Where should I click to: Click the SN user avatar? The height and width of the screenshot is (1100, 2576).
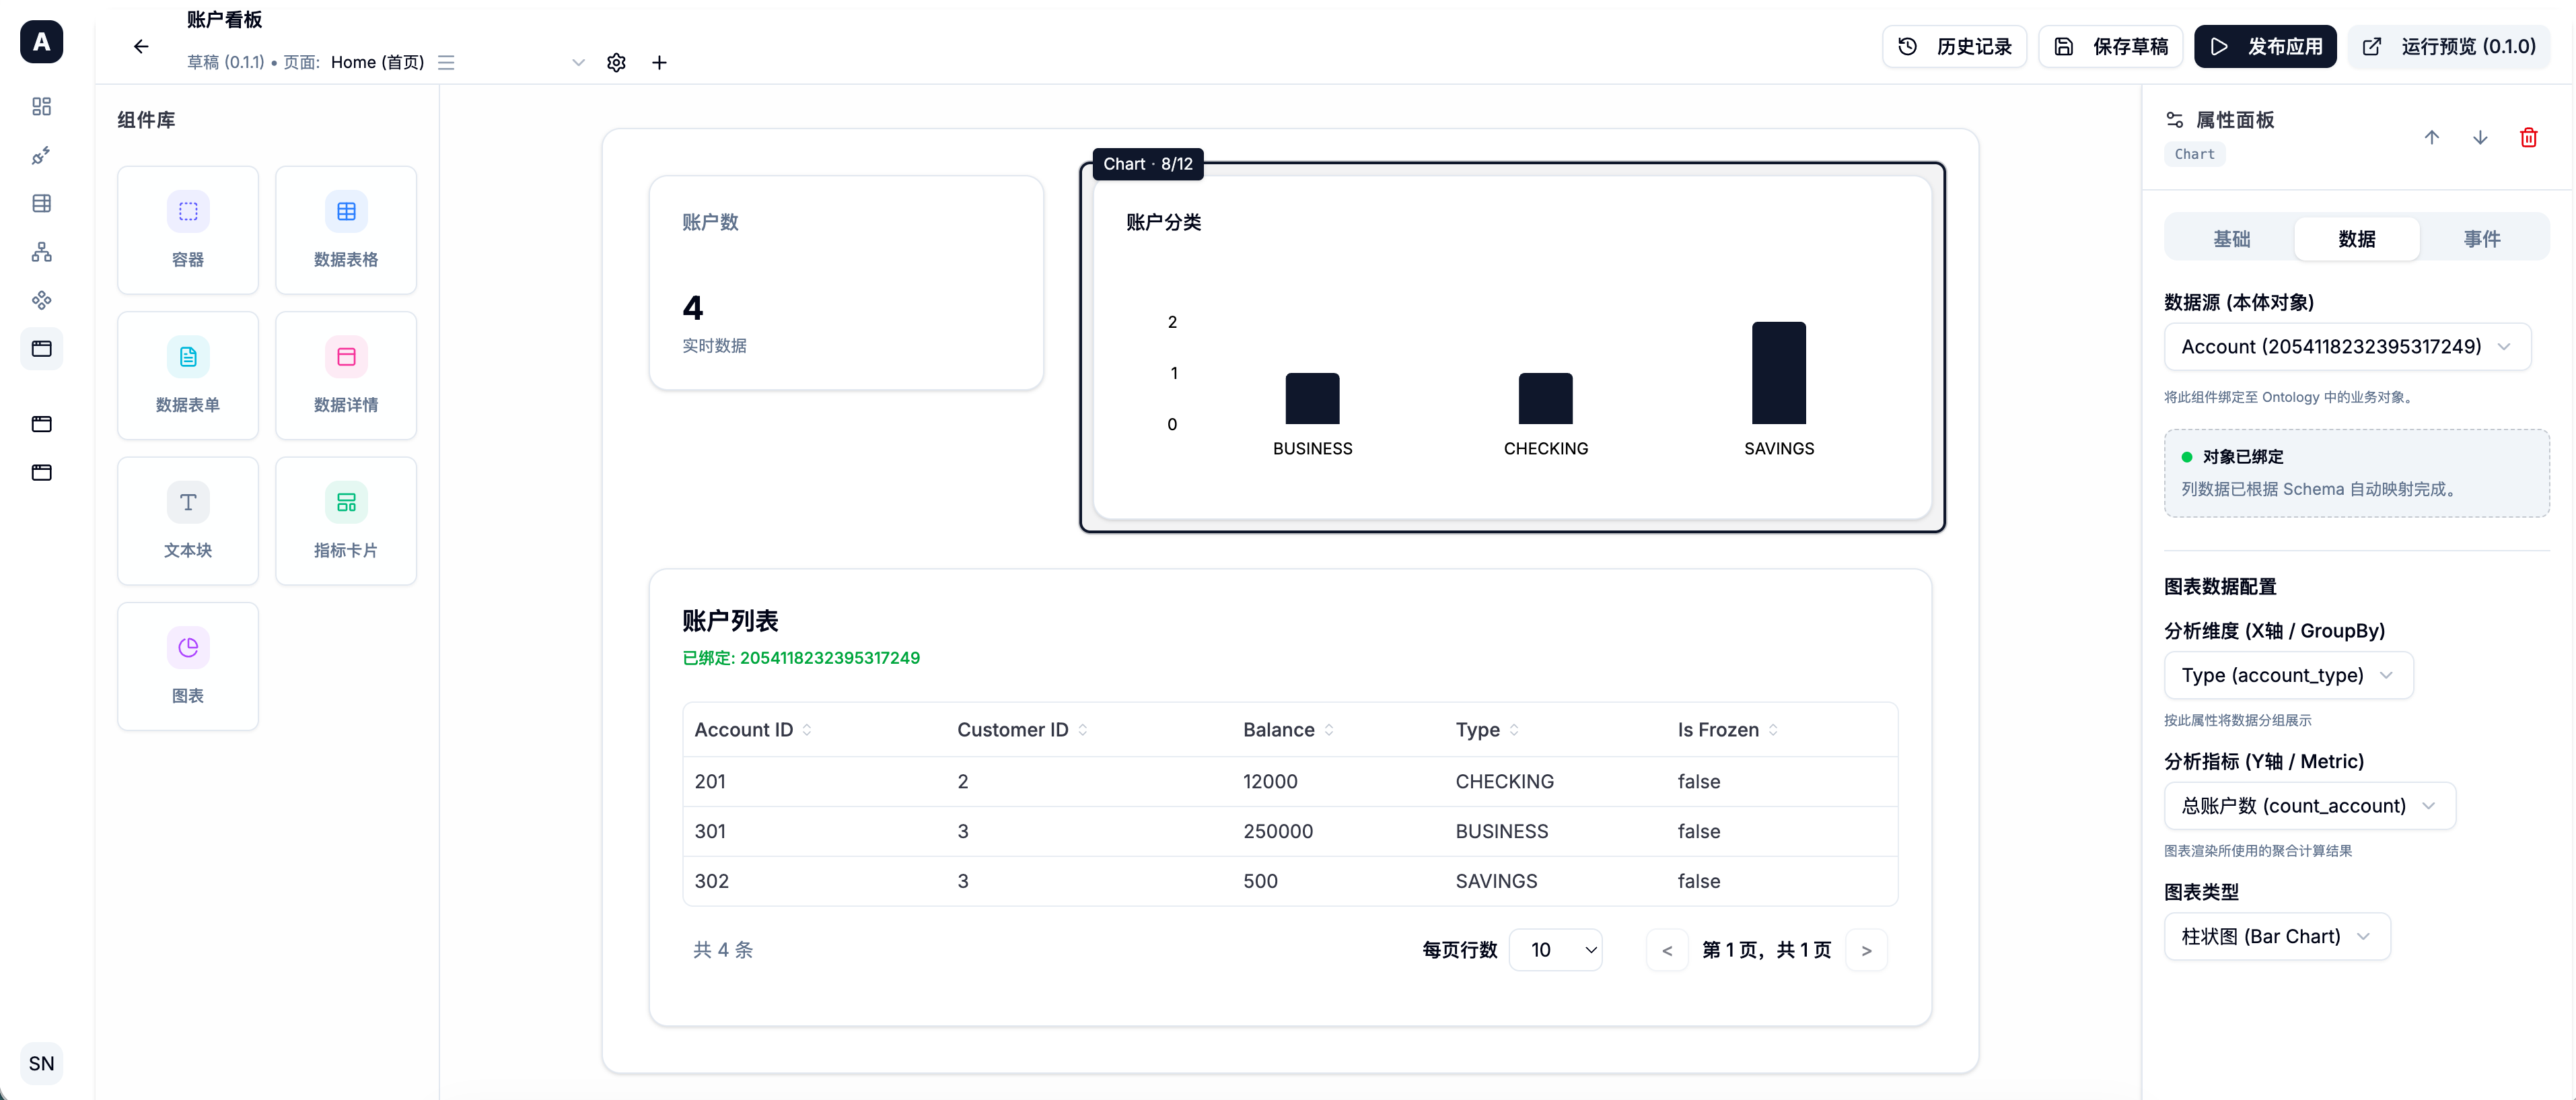point(41,1063)
